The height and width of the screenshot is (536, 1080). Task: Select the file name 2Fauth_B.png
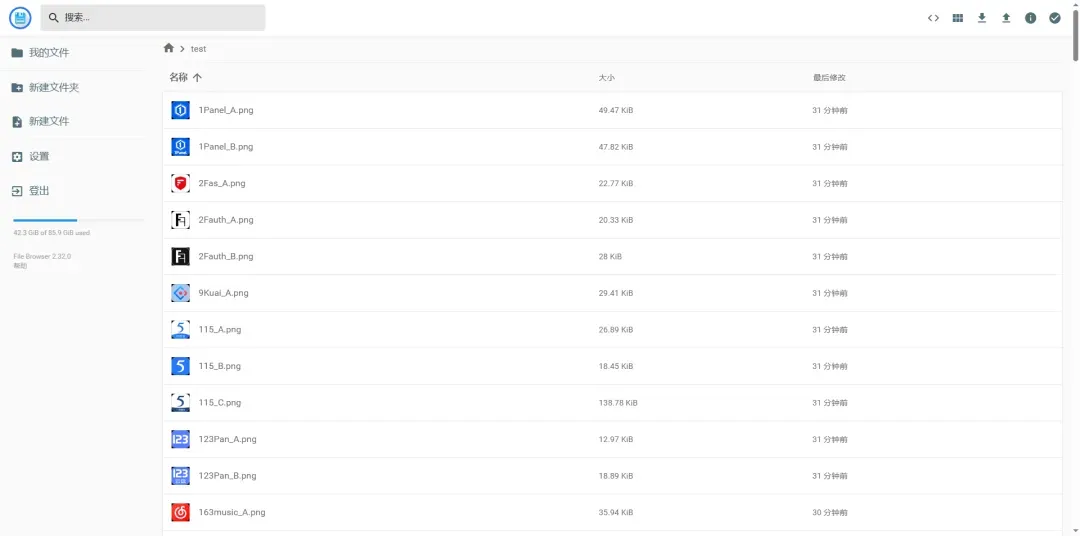tap(226, 256)
